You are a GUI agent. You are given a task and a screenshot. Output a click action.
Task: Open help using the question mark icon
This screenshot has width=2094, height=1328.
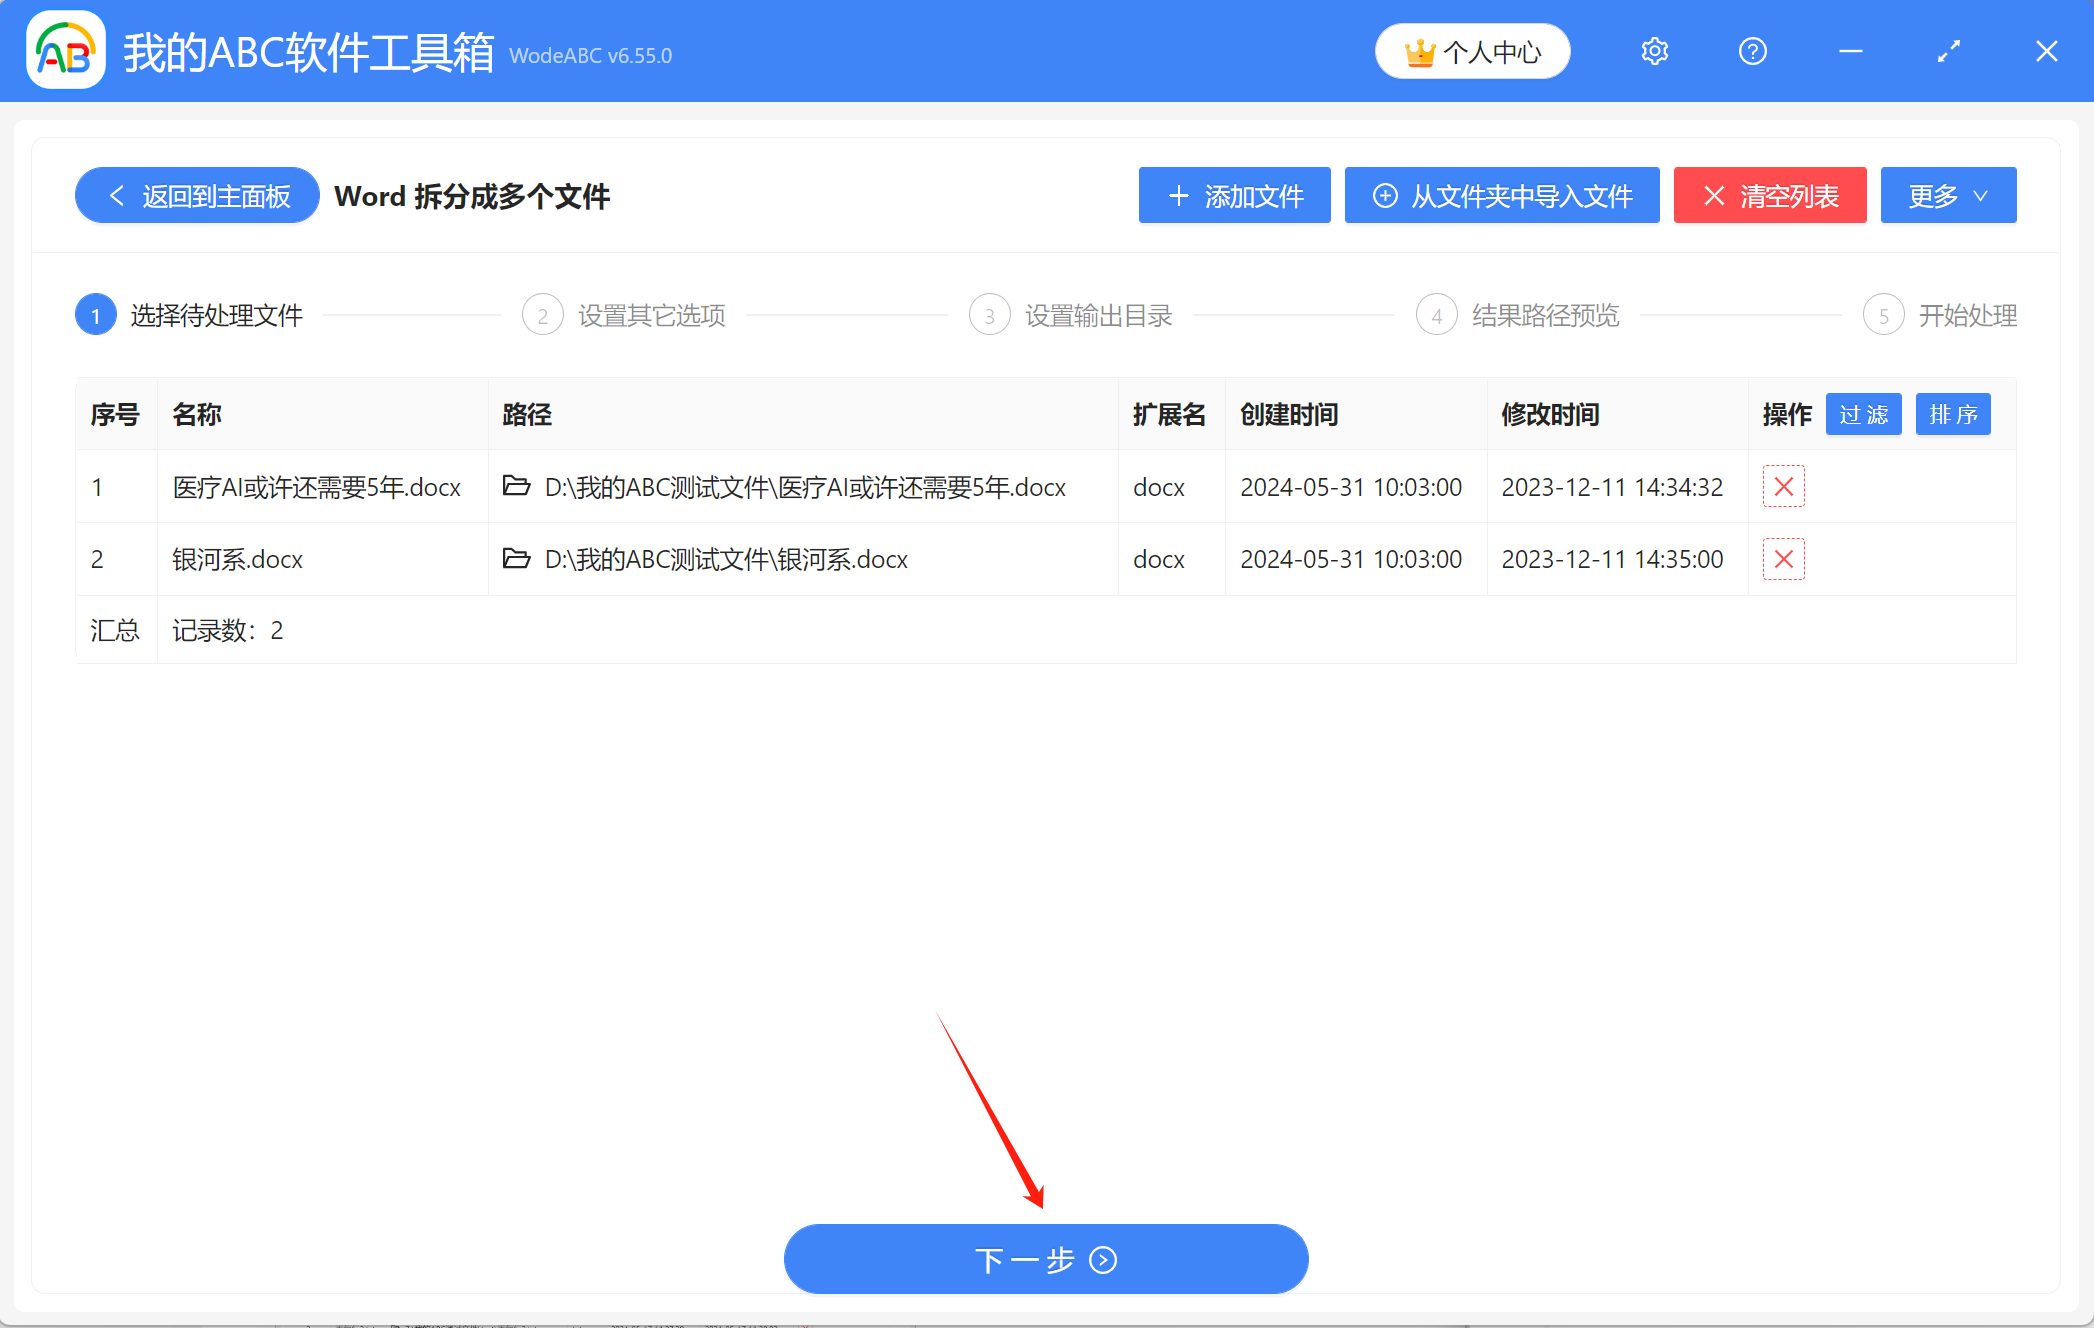click(1752, 51)
